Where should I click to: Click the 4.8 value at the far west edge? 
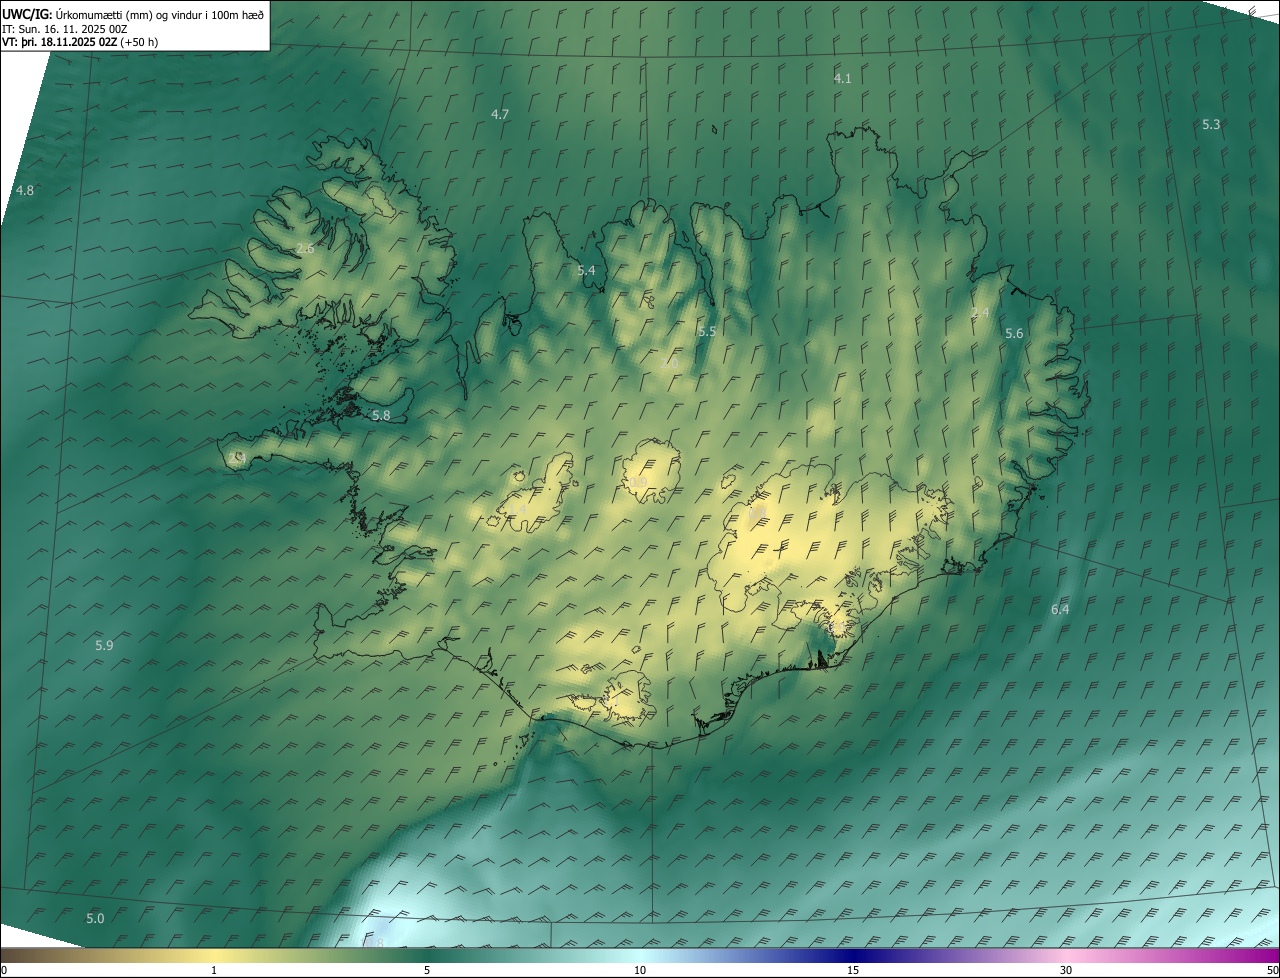point(25,190)
